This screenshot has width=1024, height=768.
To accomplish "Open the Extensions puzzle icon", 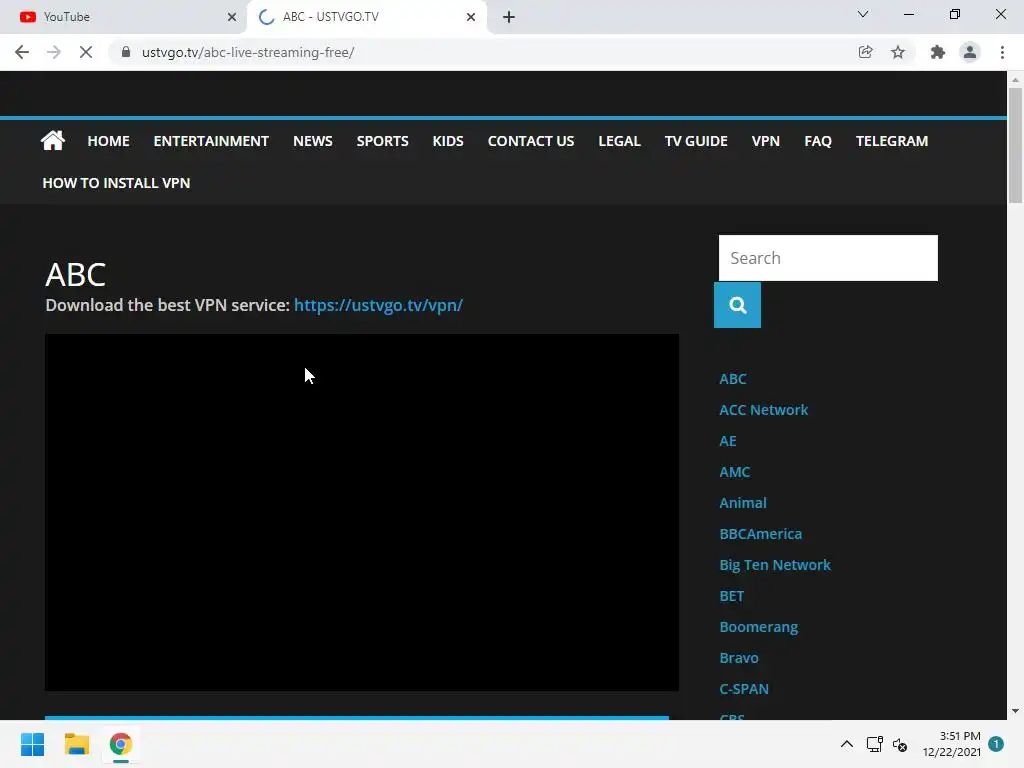I will 937,52.
